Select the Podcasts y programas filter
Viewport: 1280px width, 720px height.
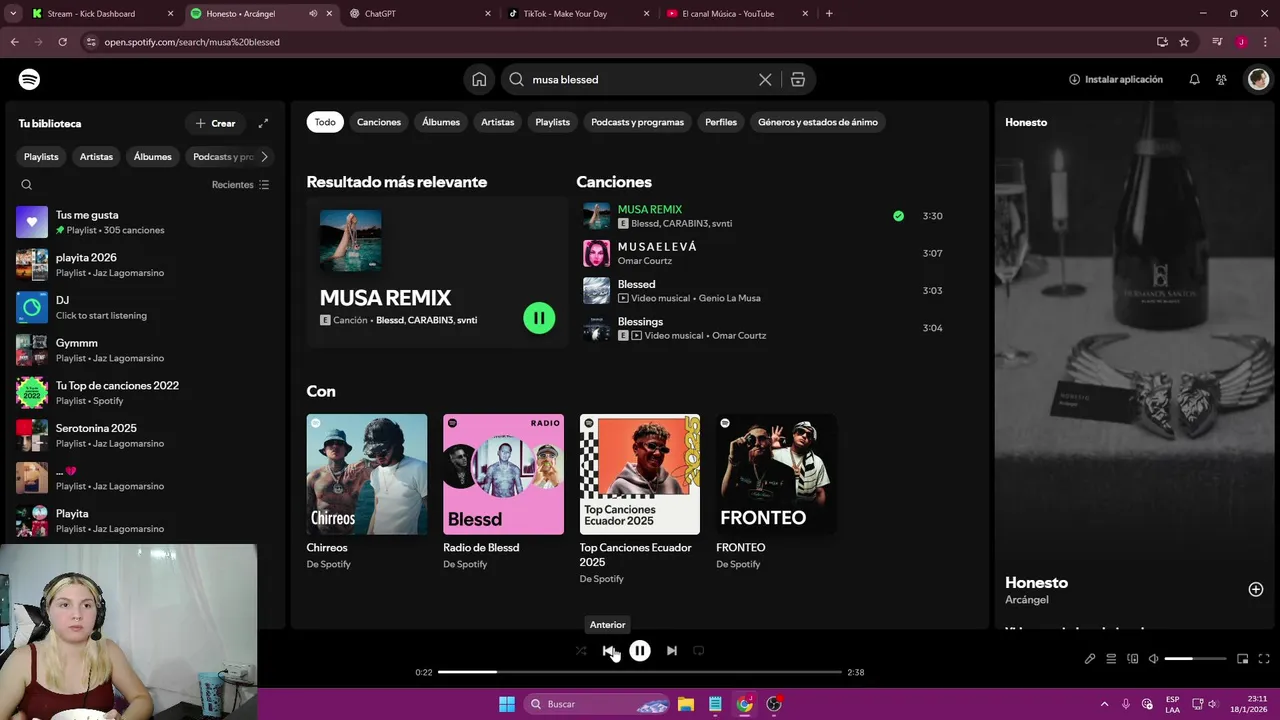tap(637, 122)
